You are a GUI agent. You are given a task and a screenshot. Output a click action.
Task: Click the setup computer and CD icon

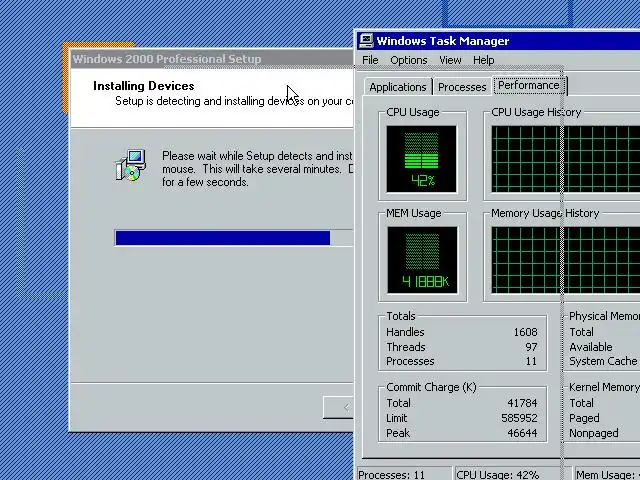click(130, 165)
